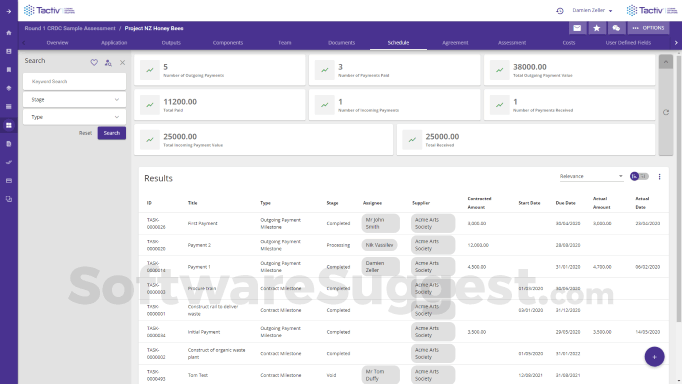This screenshot has width=682, height=384.
Task: Open the Tom Test task row
Action: (x=404, y=375)
